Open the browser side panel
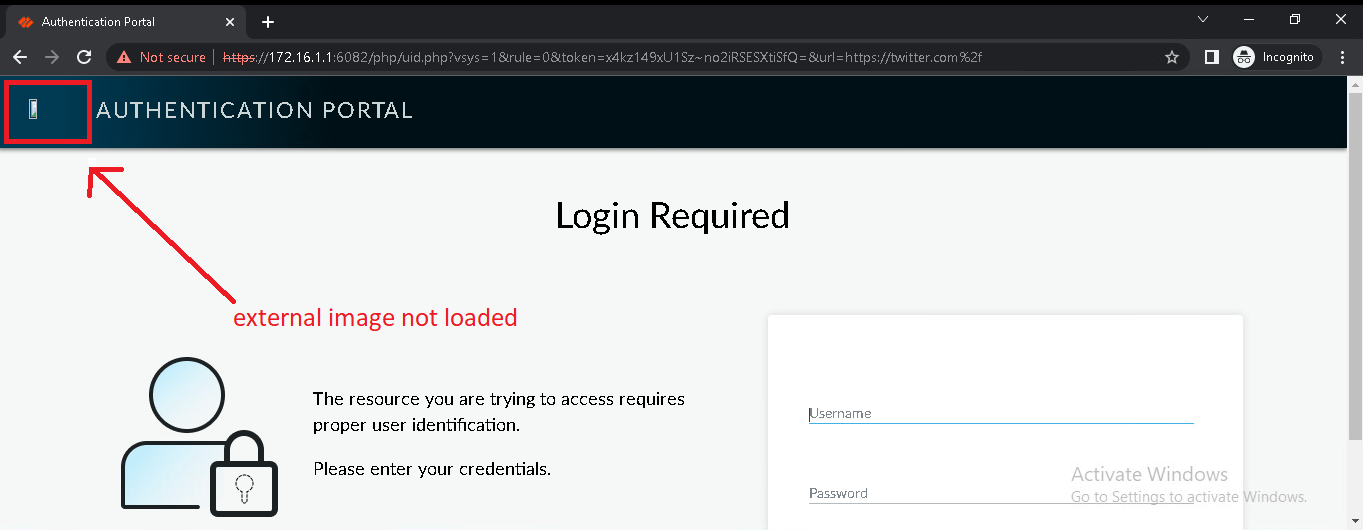 [1211, 57]
